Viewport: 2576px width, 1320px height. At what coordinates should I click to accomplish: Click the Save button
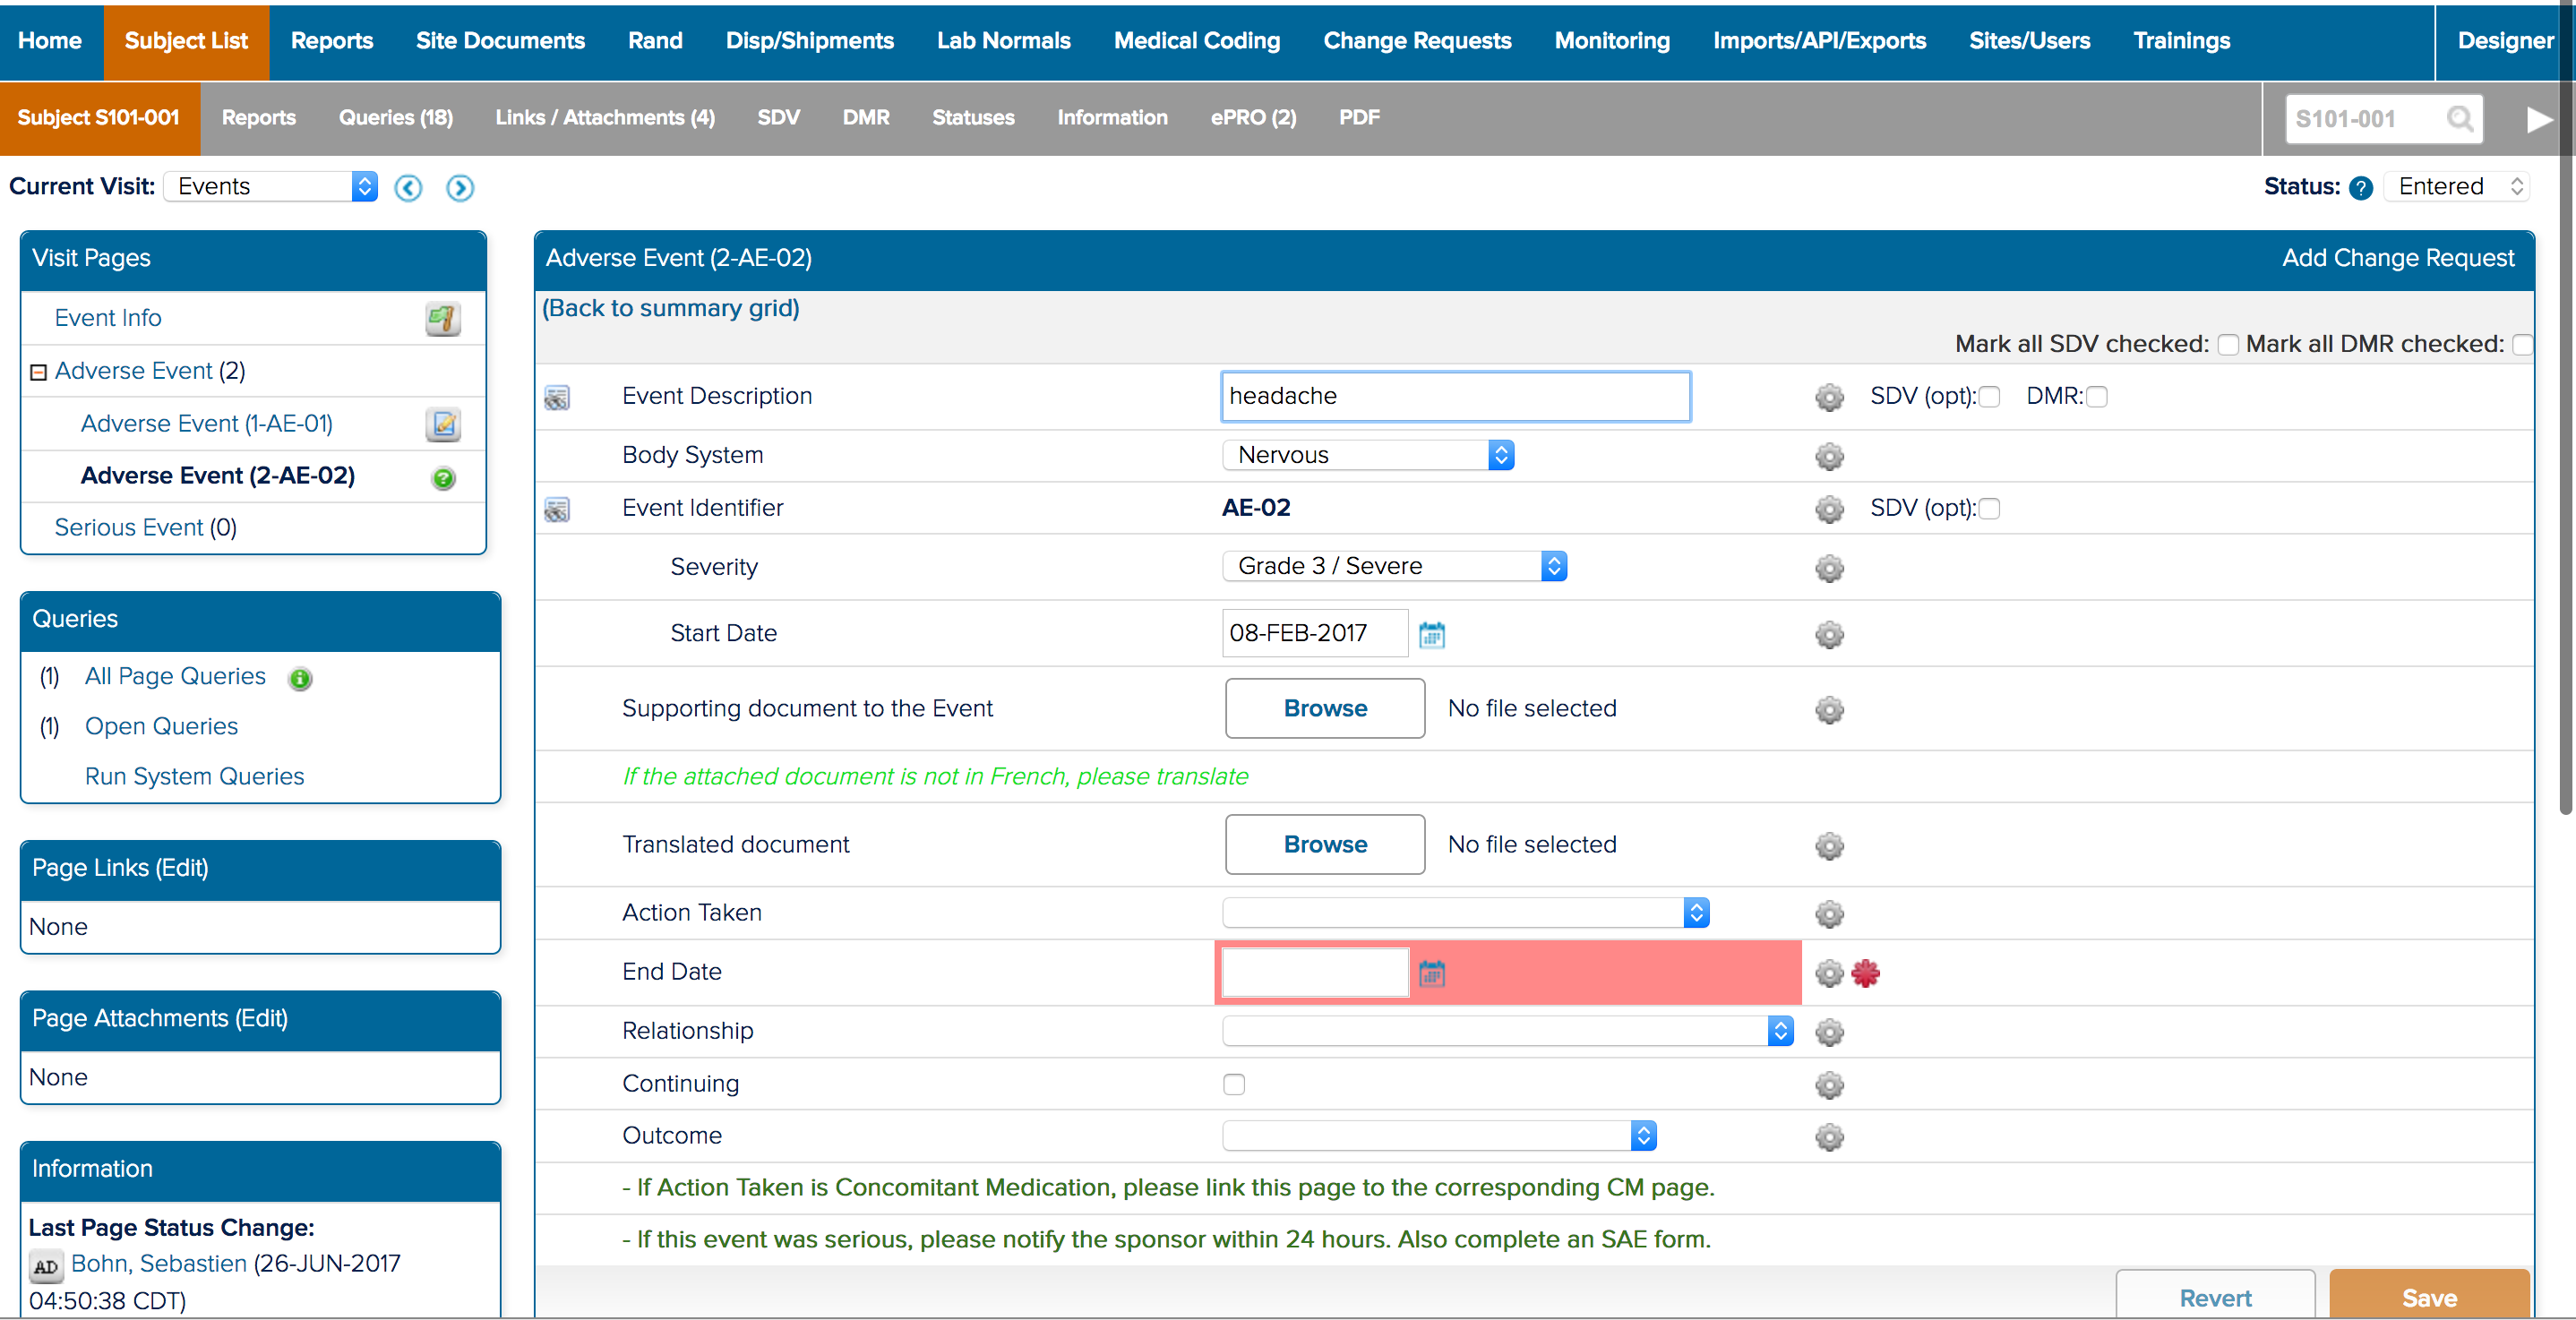click(x=2428, y=1297)
